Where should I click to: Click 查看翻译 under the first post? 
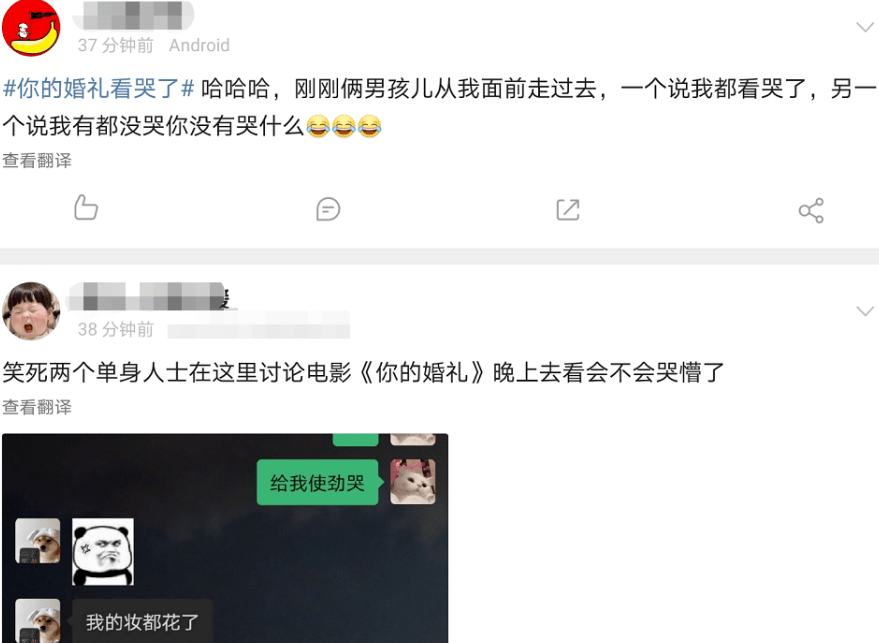tap(37, 160)
